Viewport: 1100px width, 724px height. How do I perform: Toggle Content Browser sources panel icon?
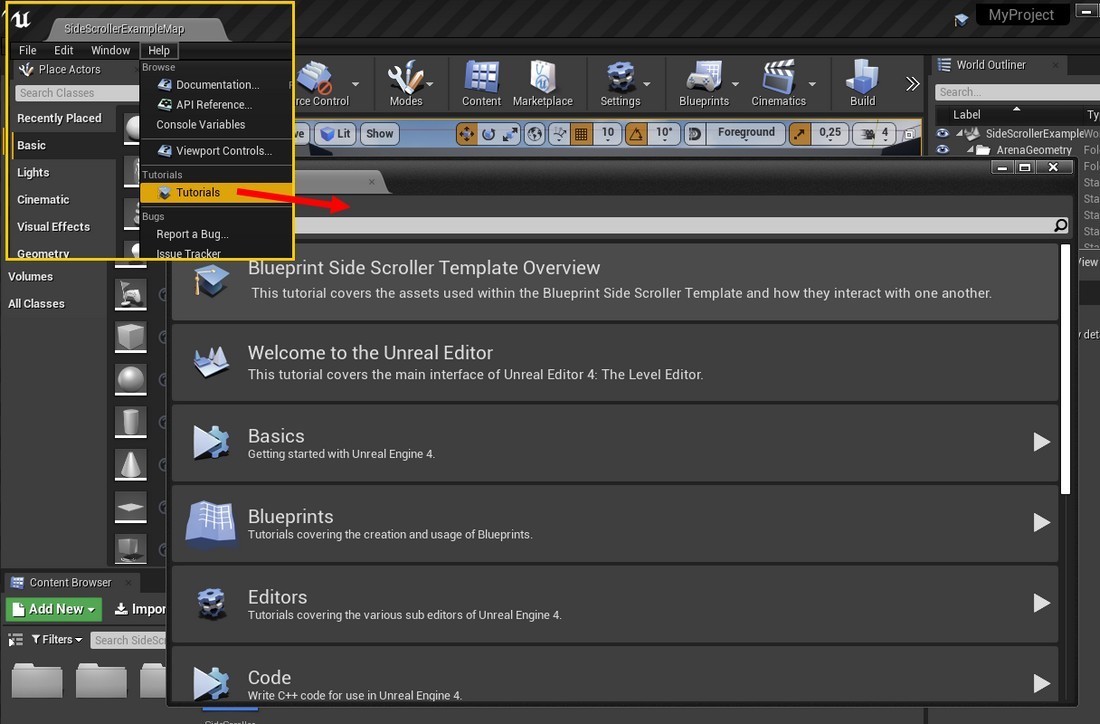(x=15, y=640)
